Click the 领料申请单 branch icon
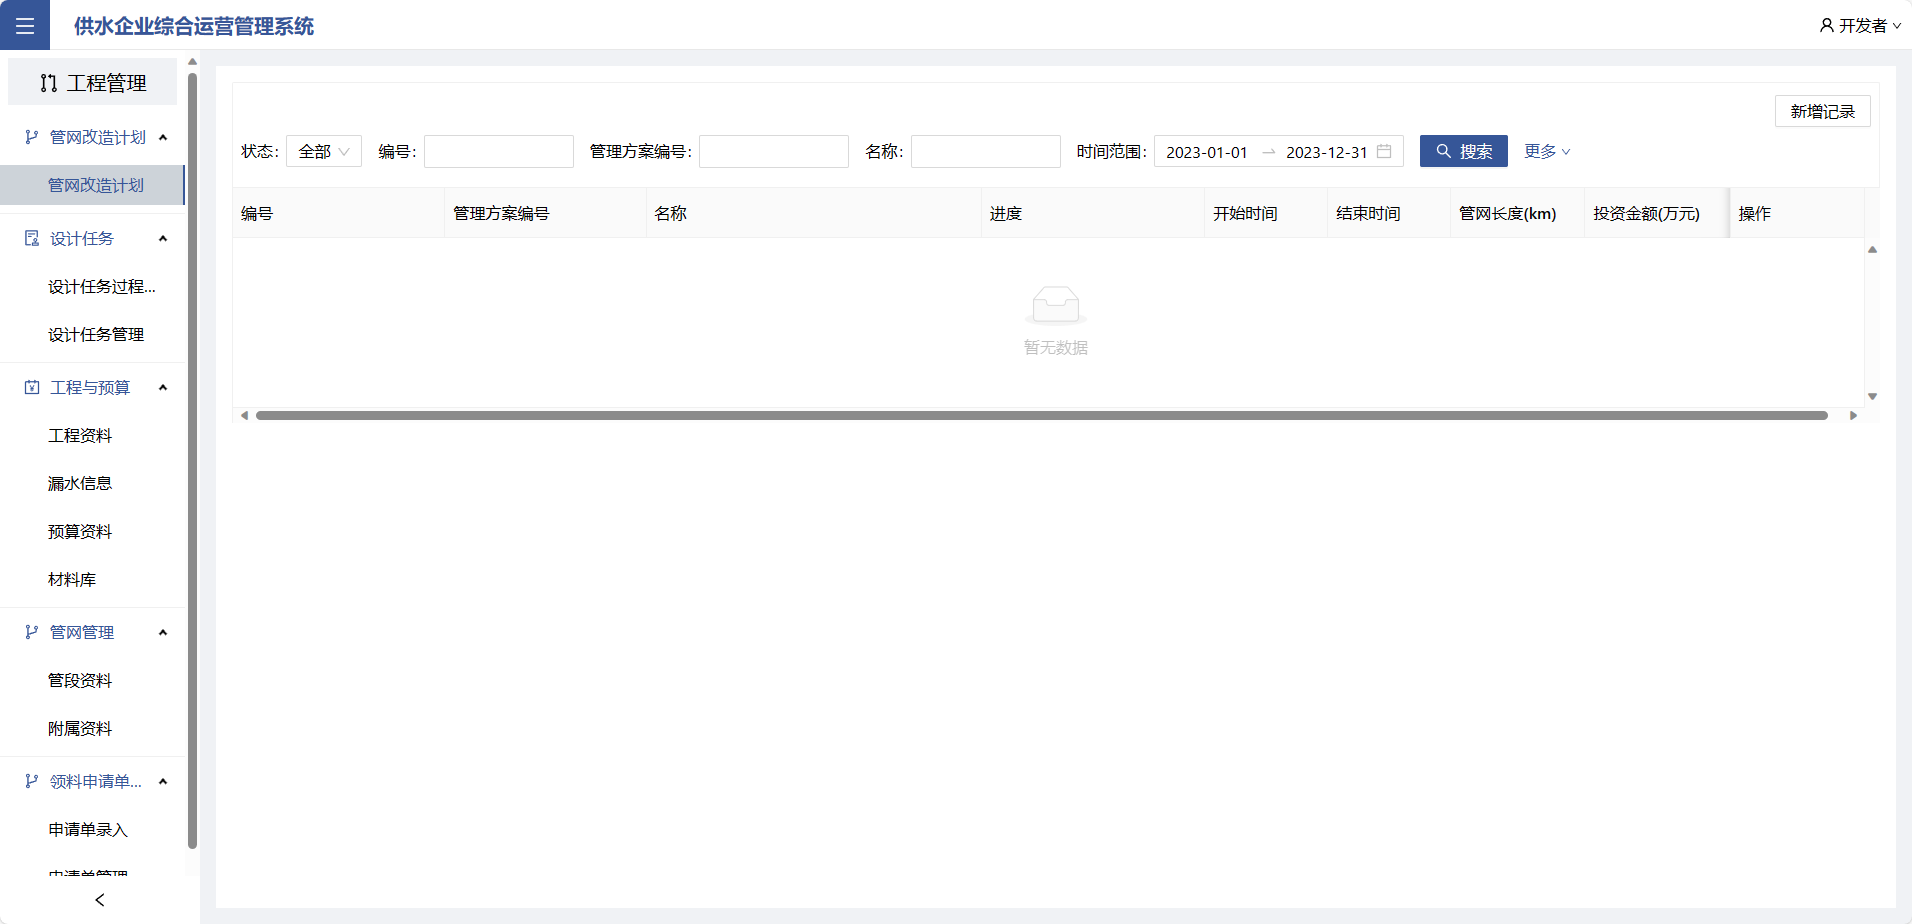This screenshot has height=924, width=1912. (x=32, y=781)
